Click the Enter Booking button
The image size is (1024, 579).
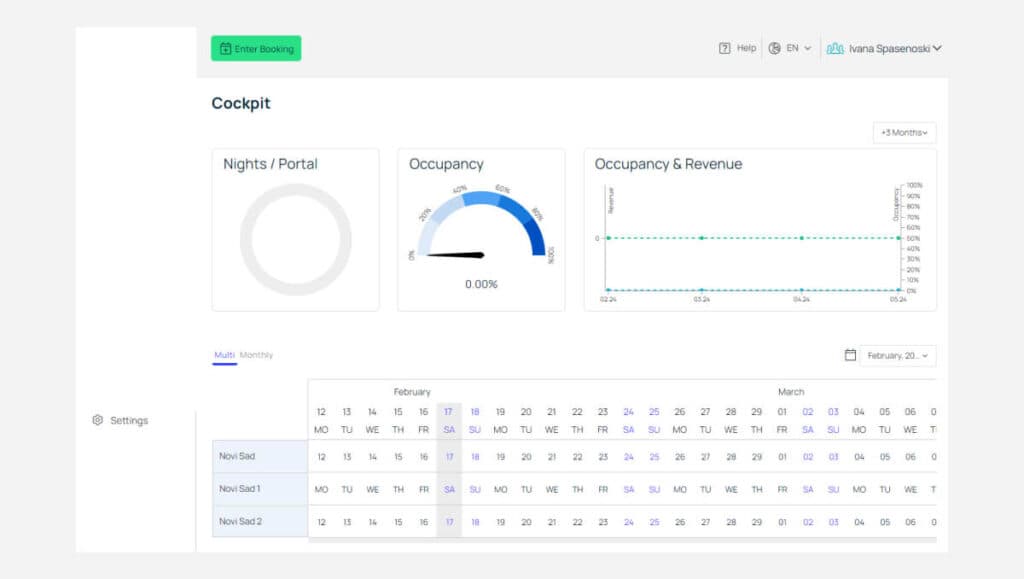tap(256, 48)
